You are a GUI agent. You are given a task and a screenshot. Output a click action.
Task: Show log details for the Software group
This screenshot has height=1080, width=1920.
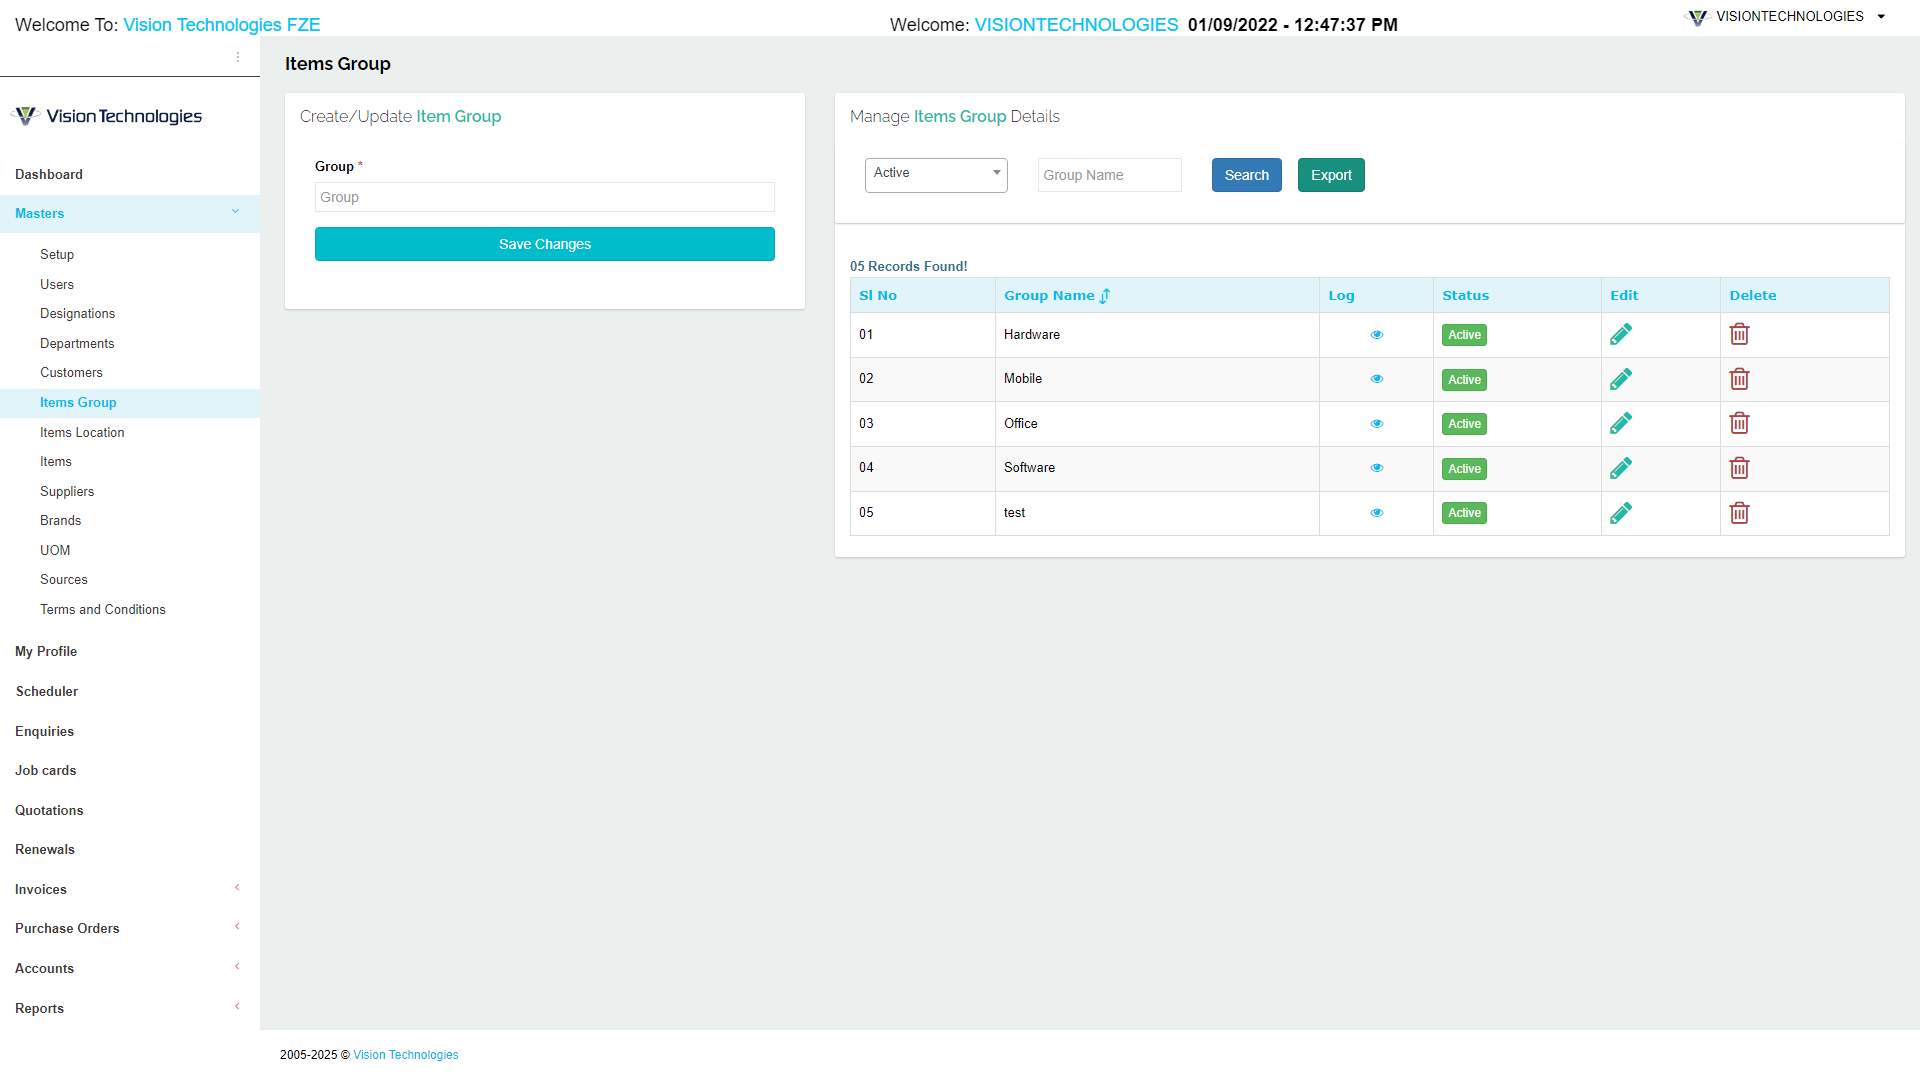1377,468
